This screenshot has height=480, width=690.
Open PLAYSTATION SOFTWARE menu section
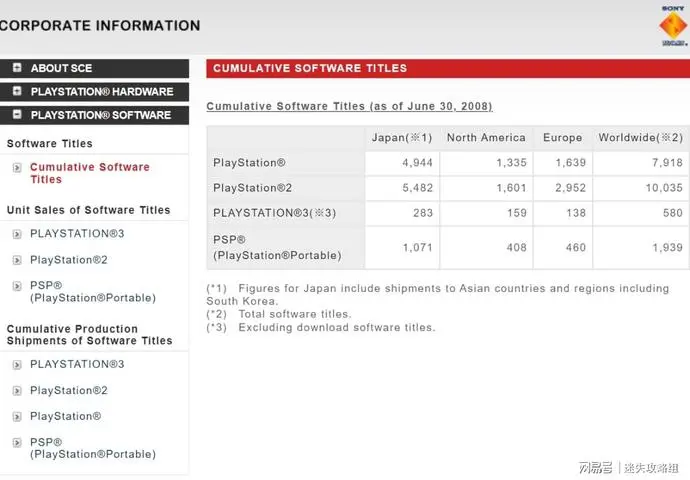(94, 115)
